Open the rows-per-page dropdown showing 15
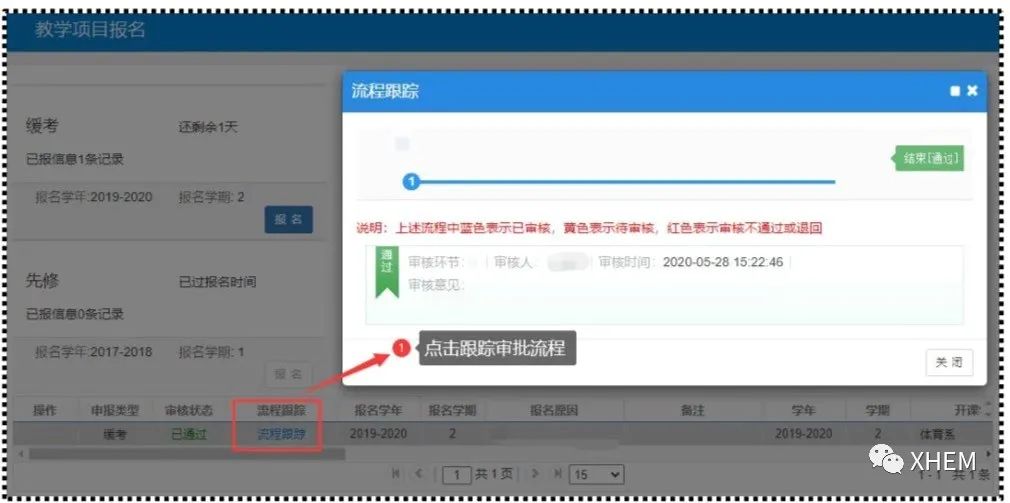 pyautogui.click(x=596, y=474)
